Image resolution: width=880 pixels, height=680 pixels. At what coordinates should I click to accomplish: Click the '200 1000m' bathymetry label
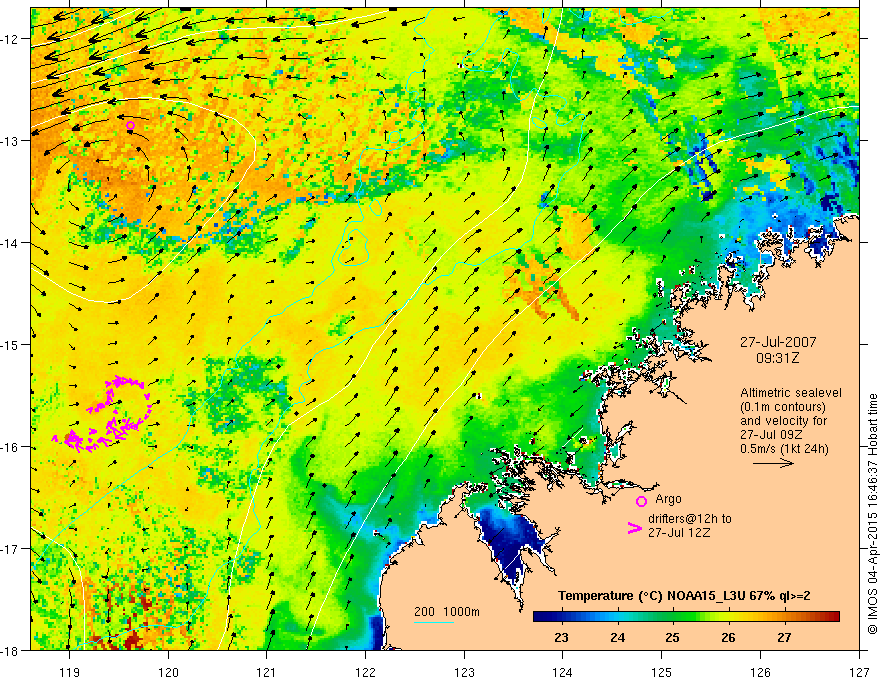point(447,612)
